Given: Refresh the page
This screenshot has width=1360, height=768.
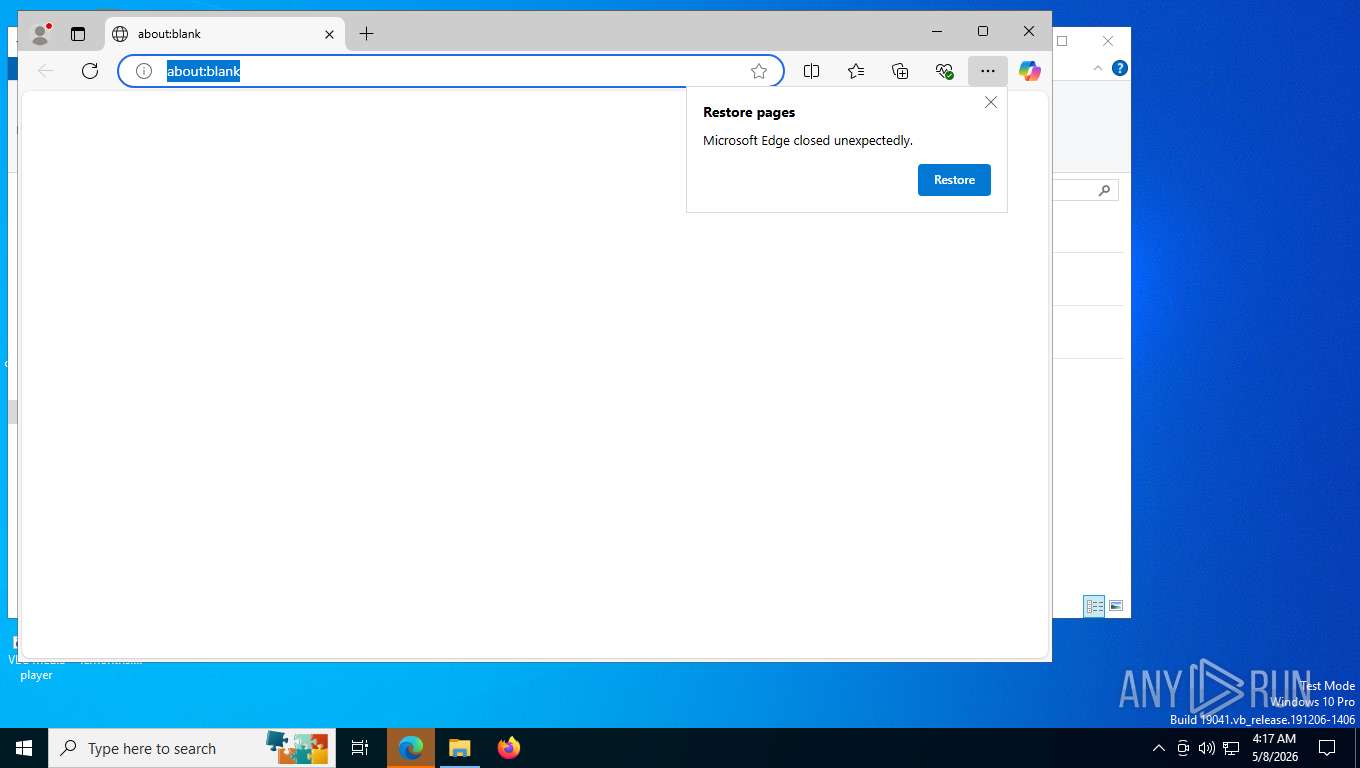Looking at the screenshot, I should tap(90, 71).
